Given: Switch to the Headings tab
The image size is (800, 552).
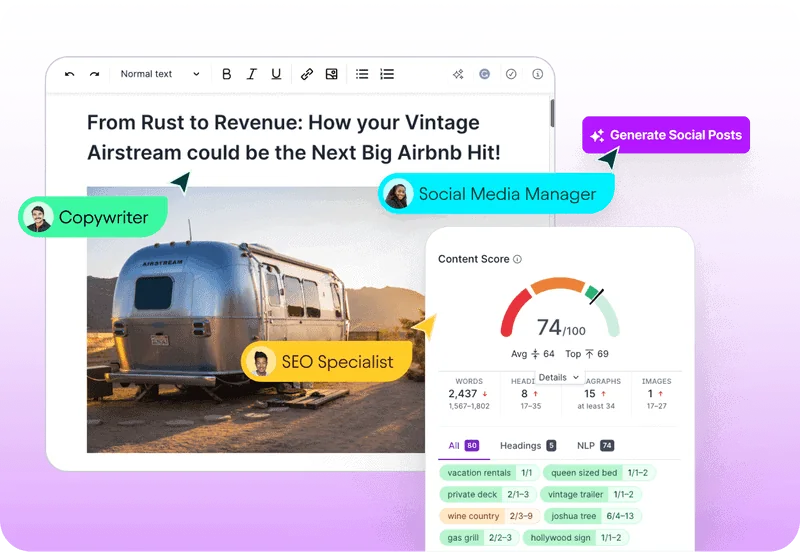Looking at the screenshot, I should [528, 445].
